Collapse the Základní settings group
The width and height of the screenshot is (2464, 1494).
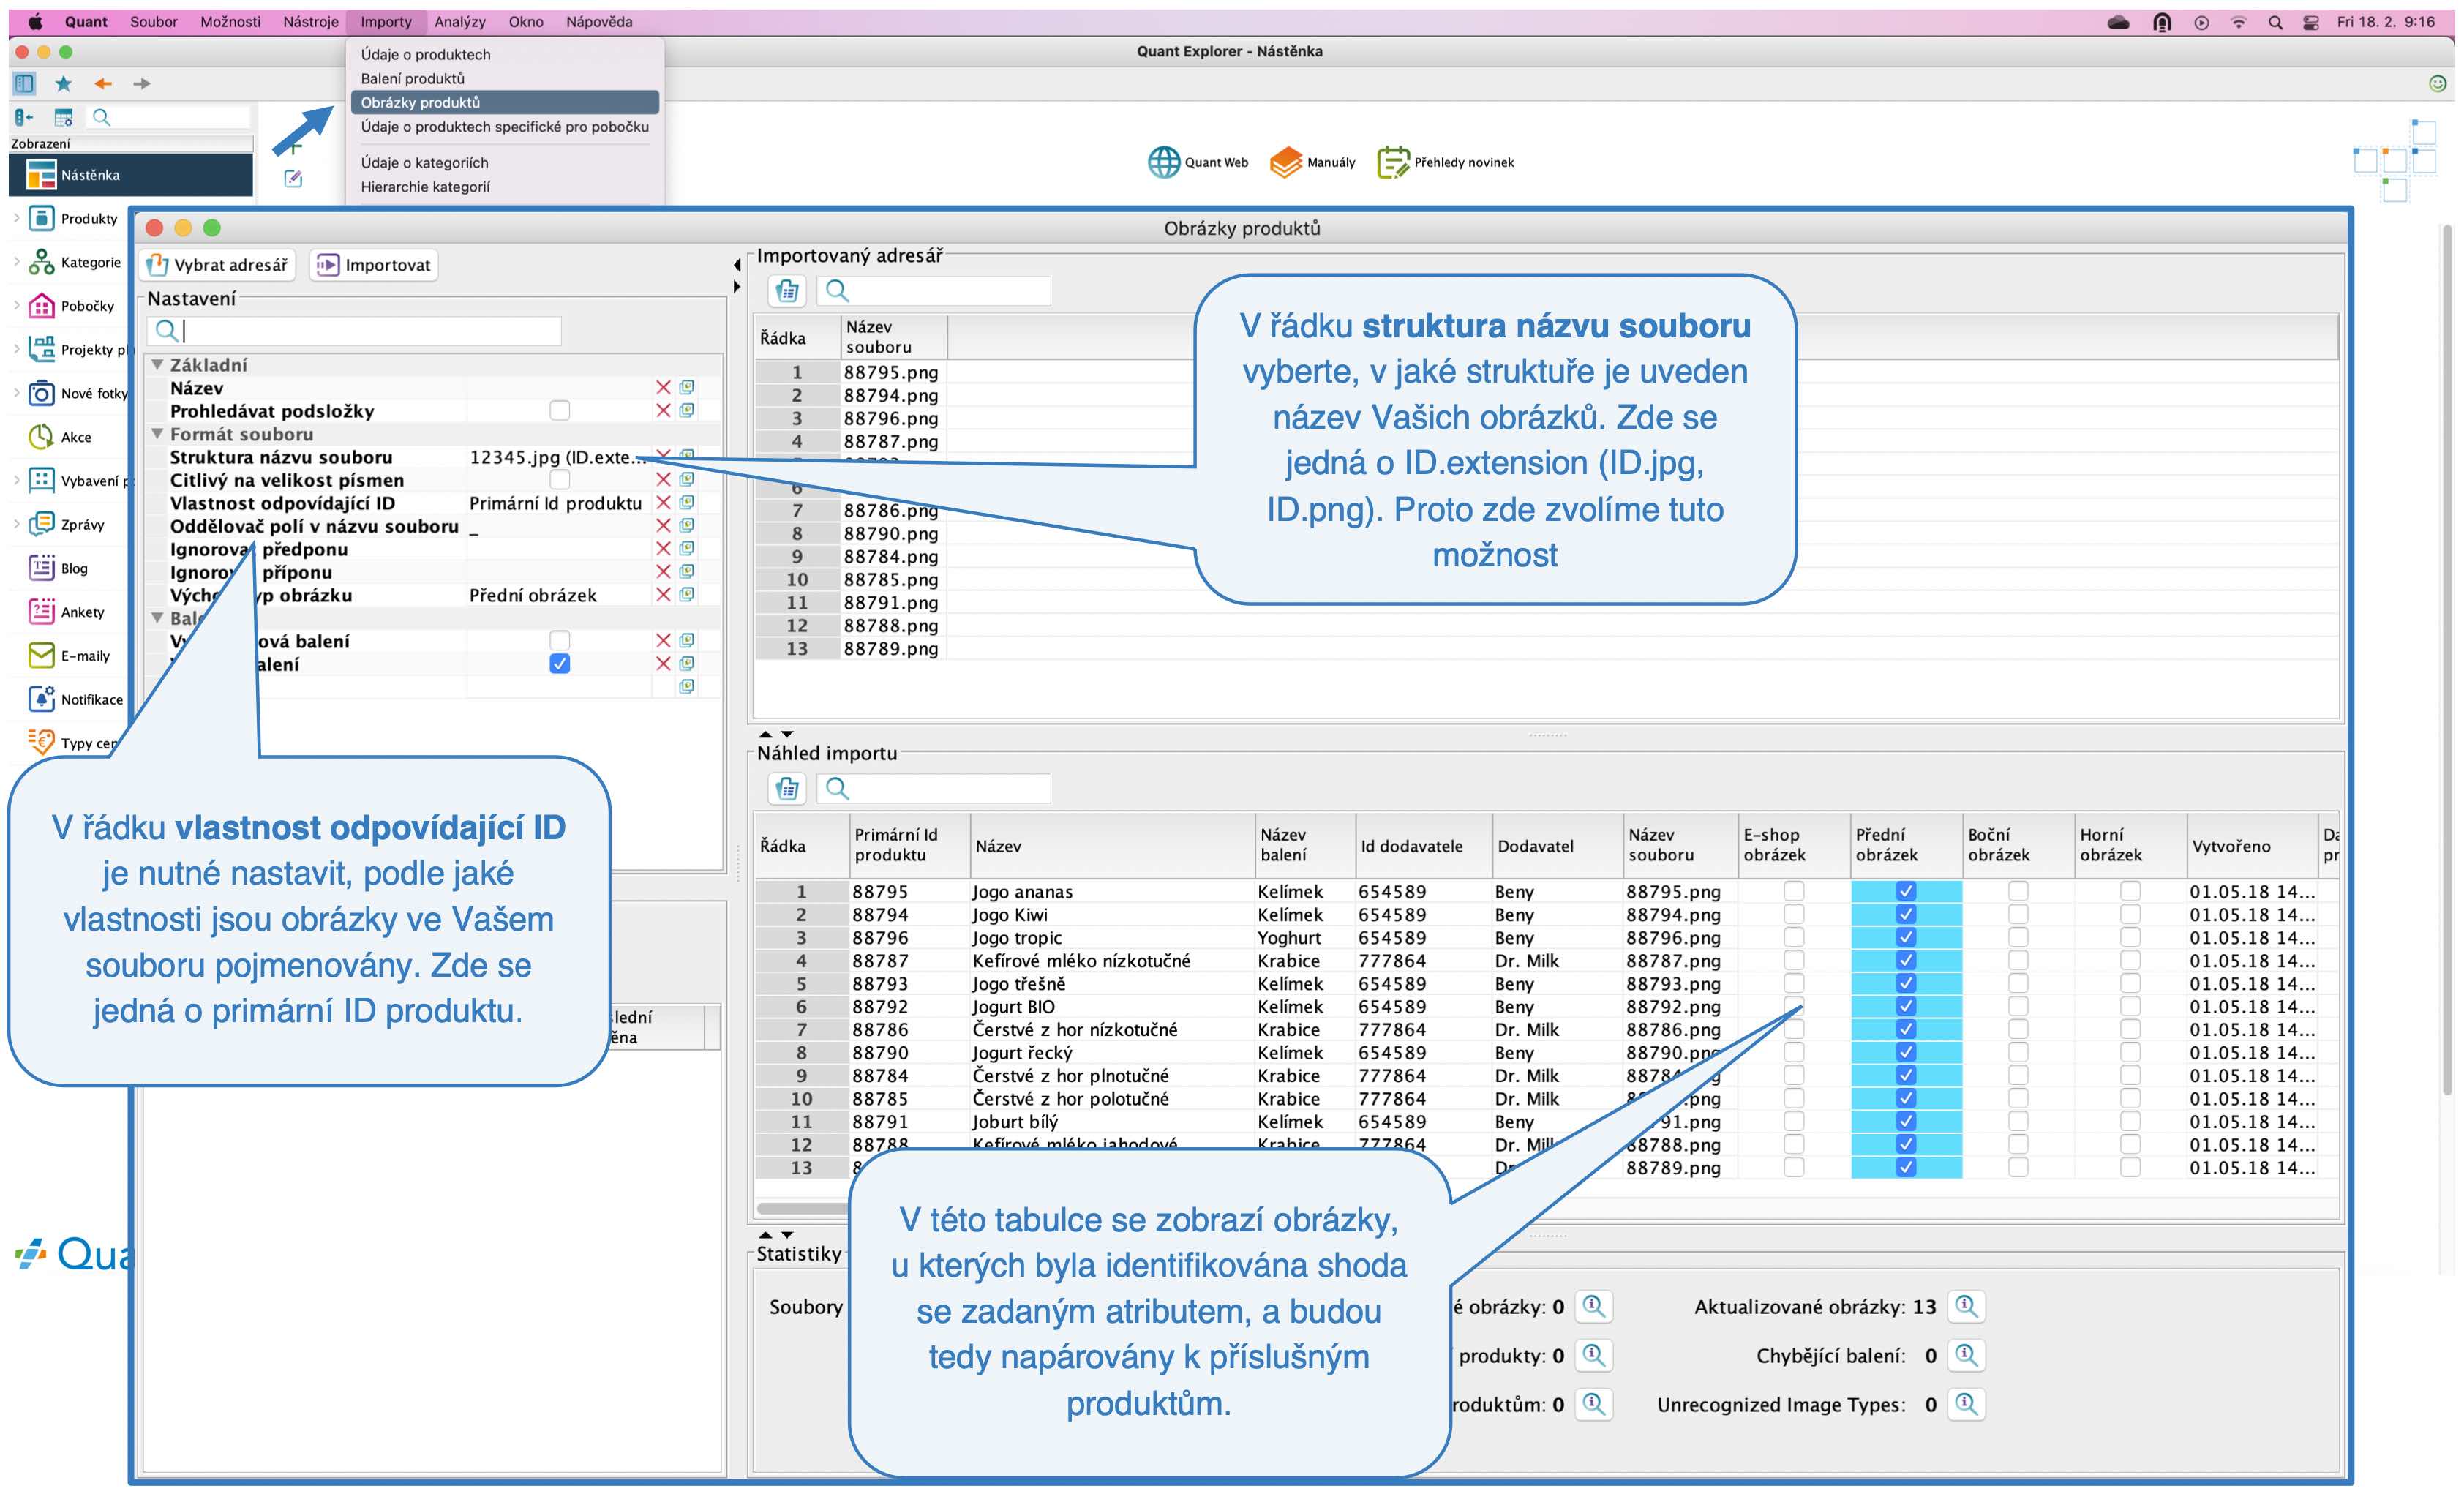pos(157,365)
